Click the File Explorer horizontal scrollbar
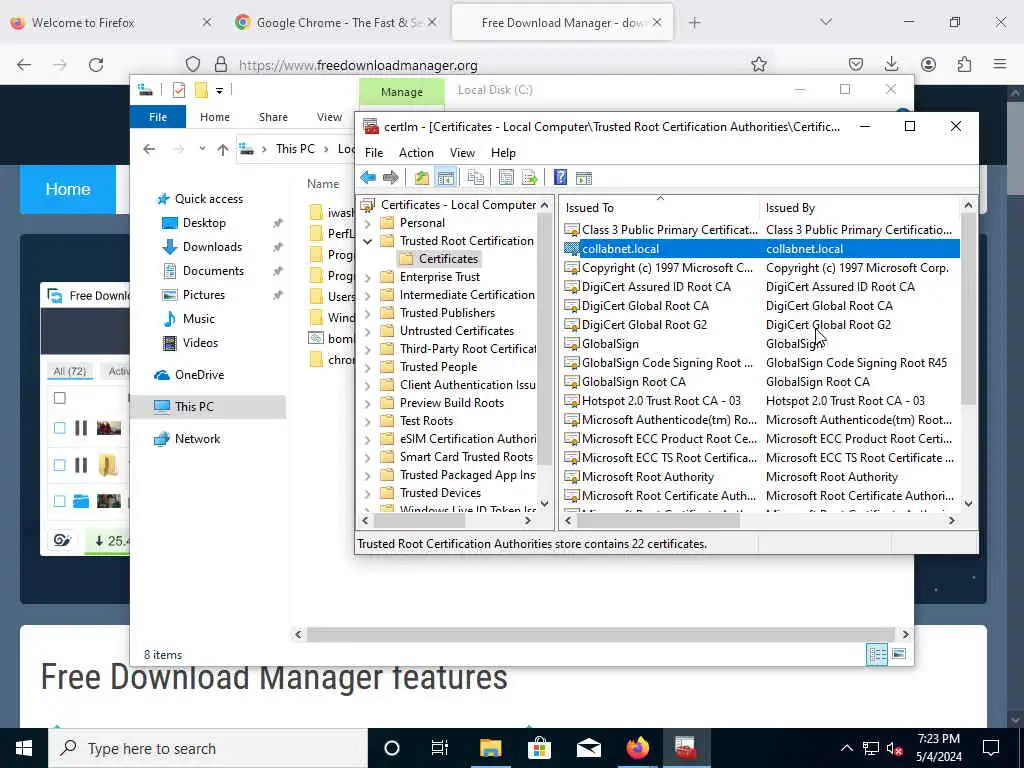The height and width of the screenshot is (768, 1024). [x=600, y=634]
